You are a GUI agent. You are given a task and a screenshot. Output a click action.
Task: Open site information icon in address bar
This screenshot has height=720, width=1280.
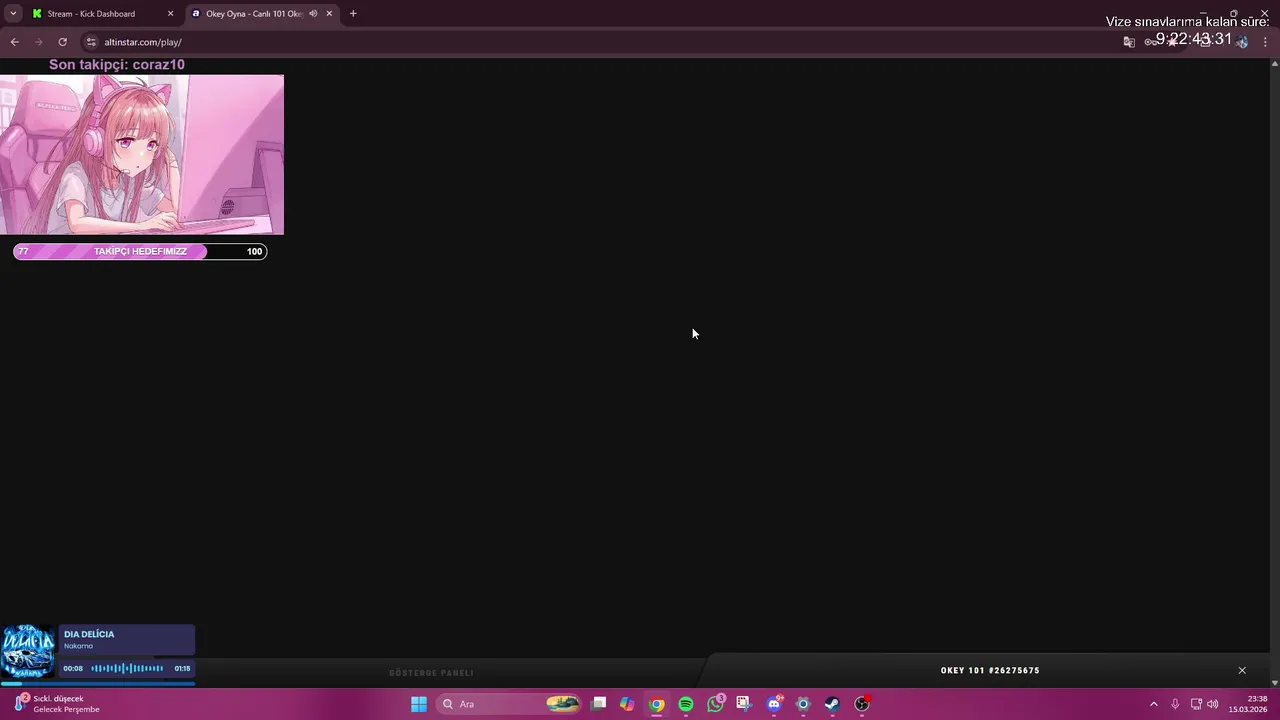click(91, 42)
